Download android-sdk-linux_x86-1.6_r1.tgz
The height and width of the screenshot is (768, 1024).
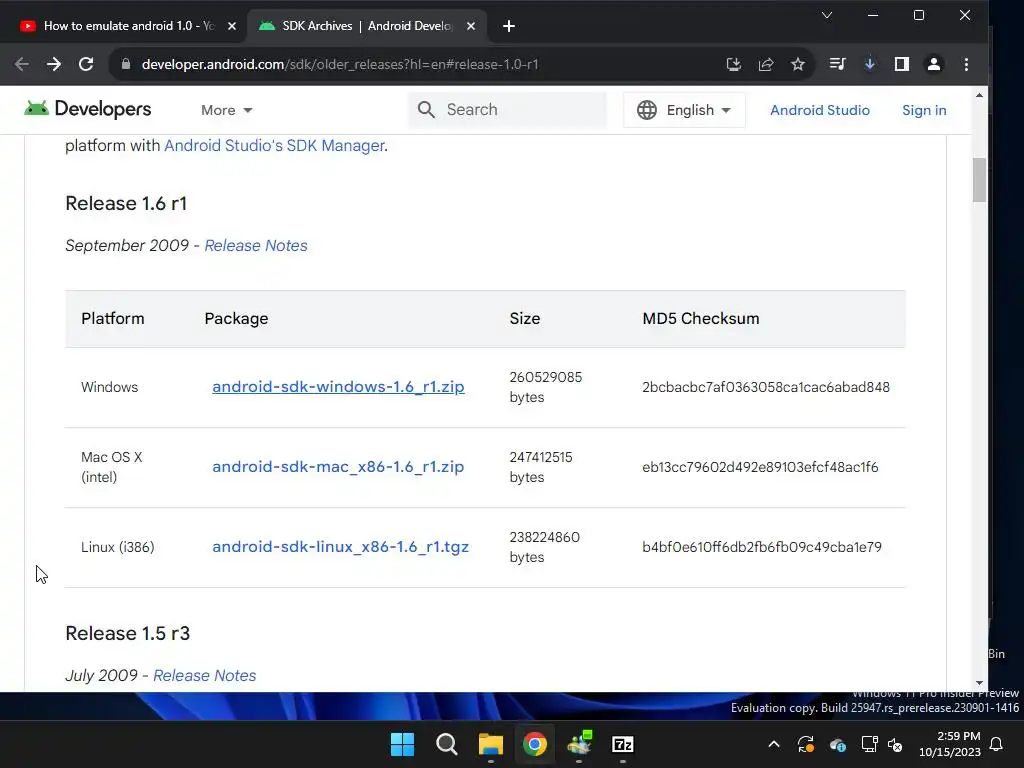tap(340, 547)
